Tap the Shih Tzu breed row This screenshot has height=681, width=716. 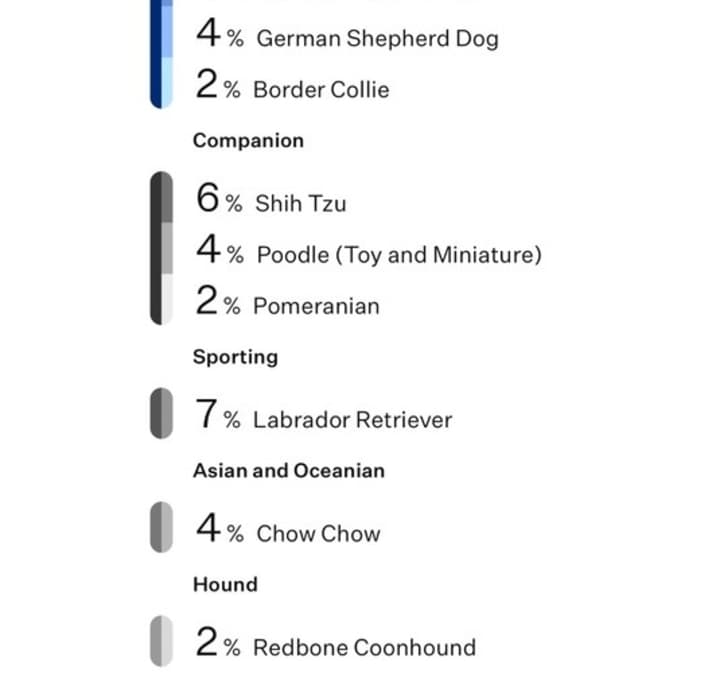click(271, 199)
